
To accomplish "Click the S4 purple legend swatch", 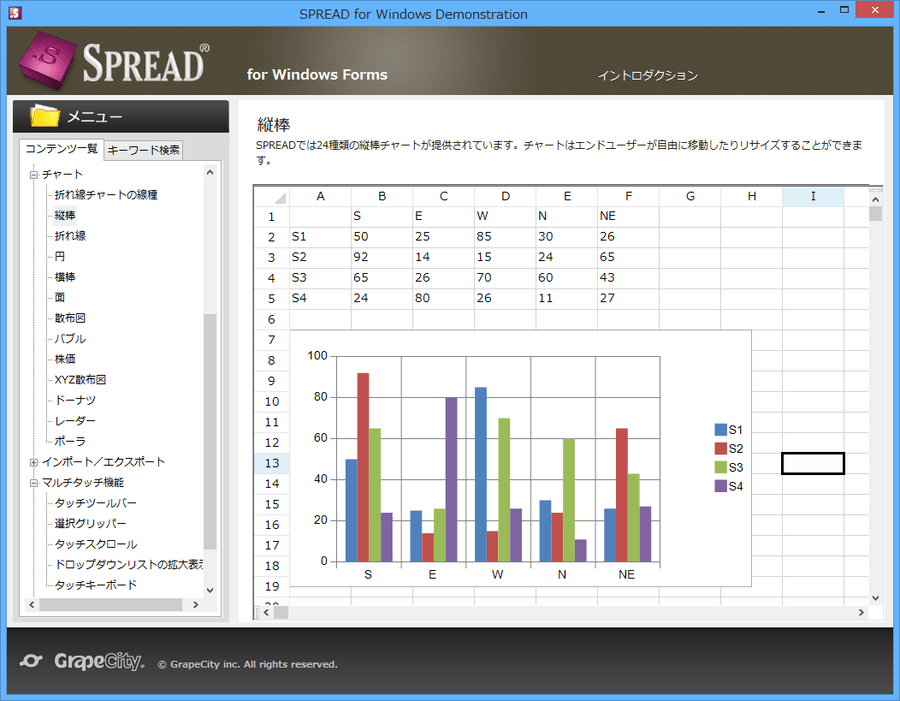I will (x=720, y=486).
